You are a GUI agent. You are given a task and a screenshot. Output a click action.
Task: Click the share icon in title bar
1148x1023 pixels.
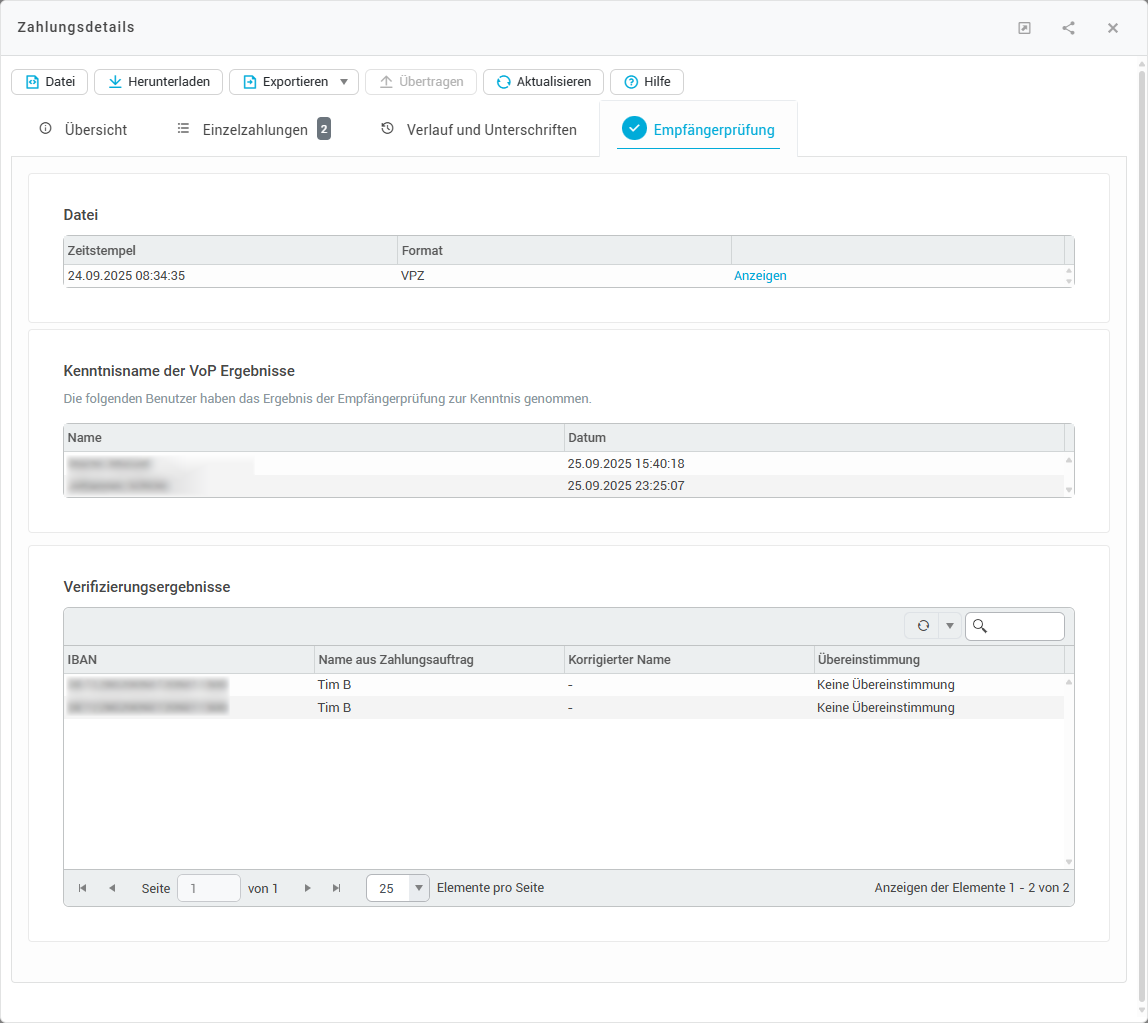(1068, 28)
